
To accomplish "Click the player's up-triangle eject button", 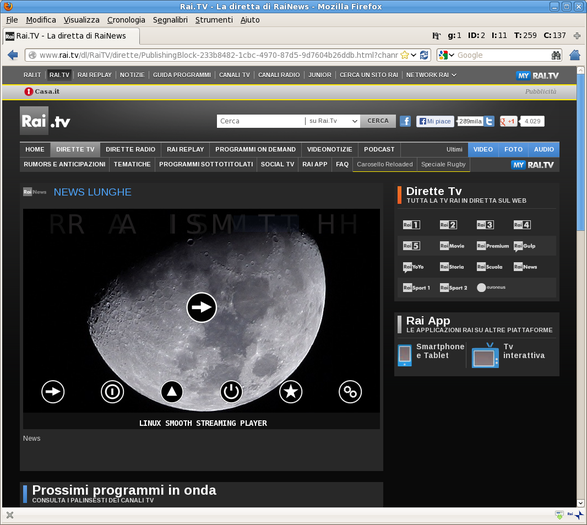I will click(171, 392).
